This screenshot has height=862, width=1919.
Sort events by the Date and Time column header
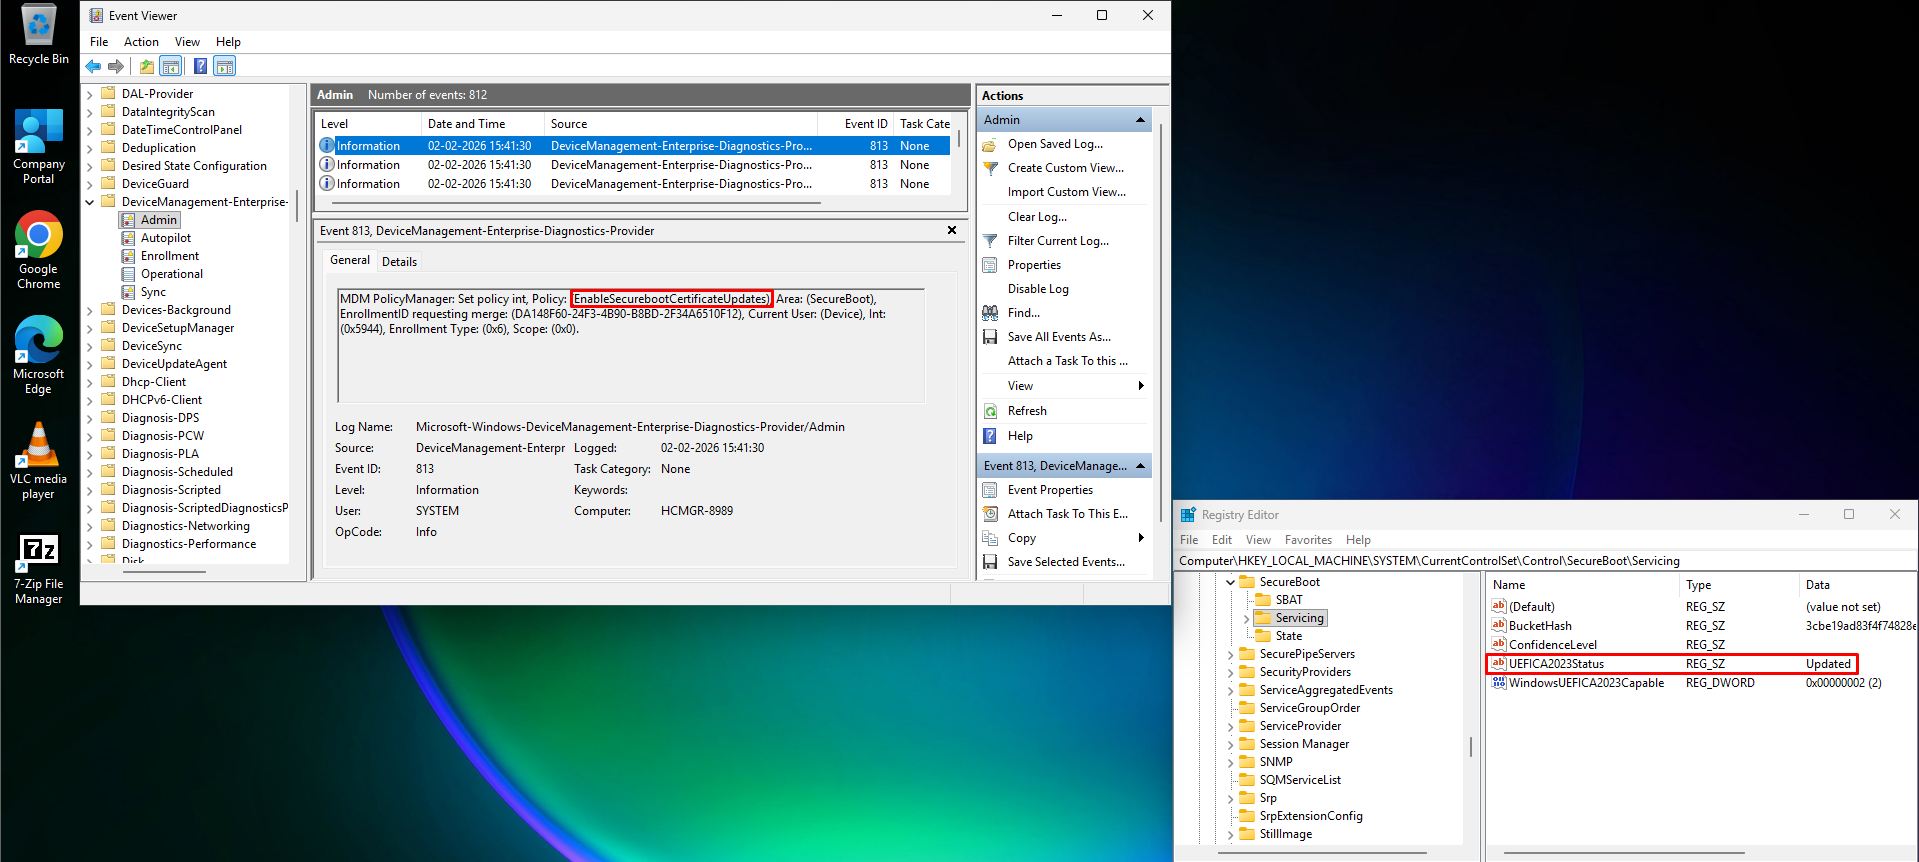(x=481, y=124)
